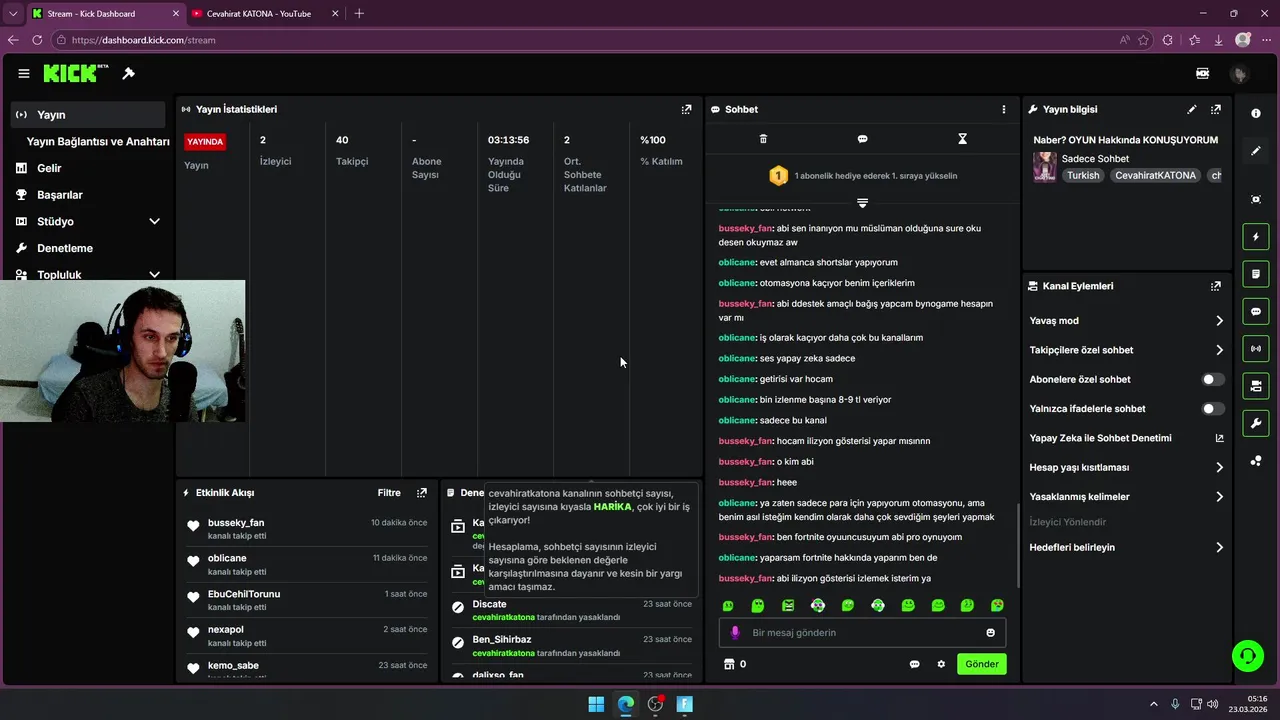Click the chat bubble icon next to gear
Image resolution: width=1280 pixels, height=720 pixels.
pos(914,664)
